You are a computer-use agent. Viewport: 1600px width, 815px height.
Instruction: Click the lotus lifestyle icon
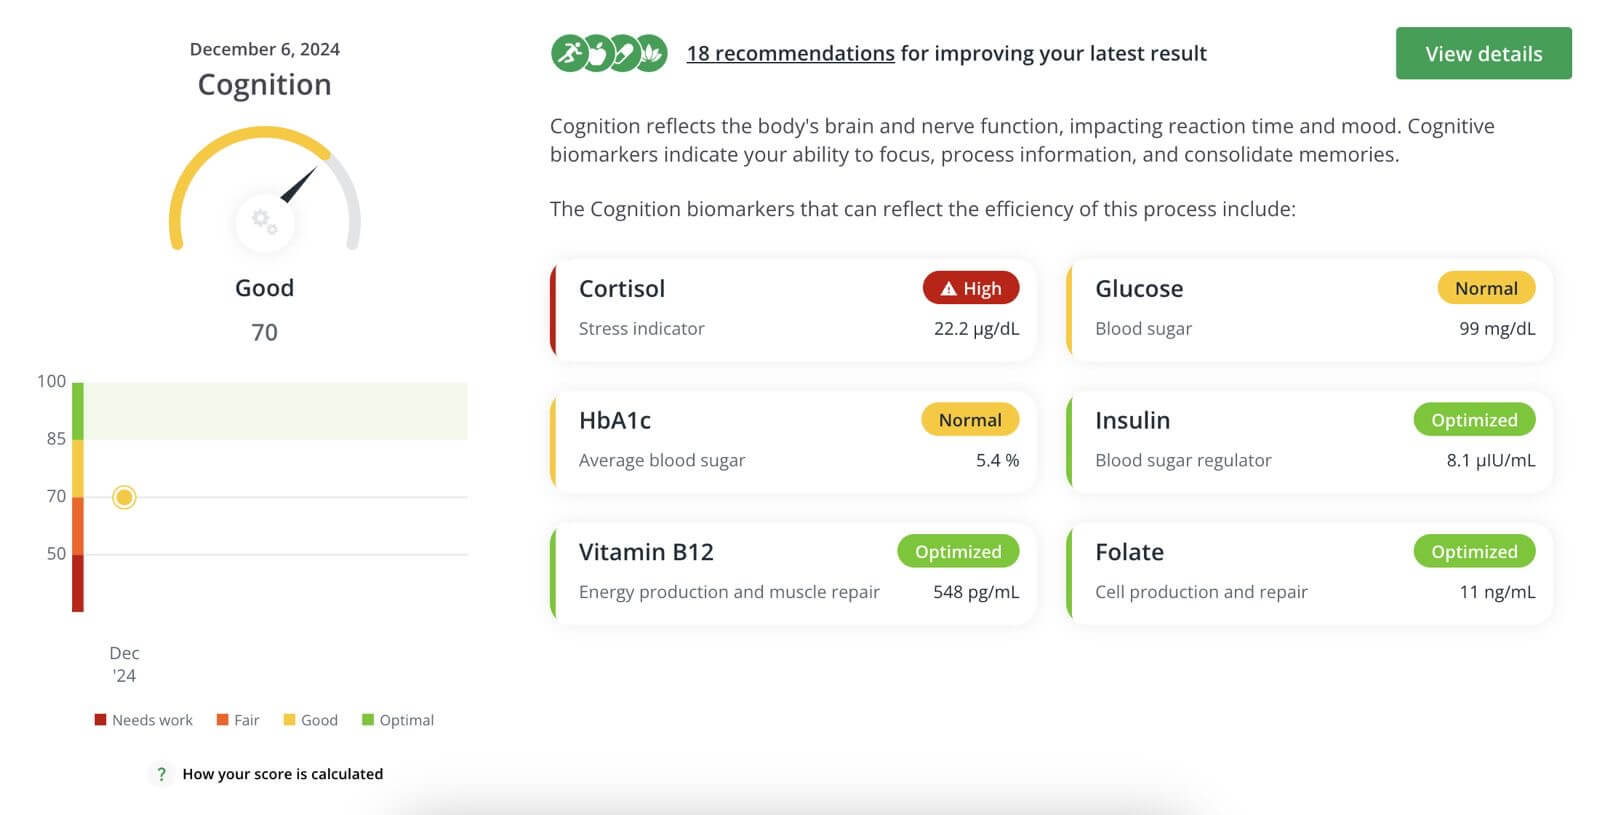coord(650,53)
